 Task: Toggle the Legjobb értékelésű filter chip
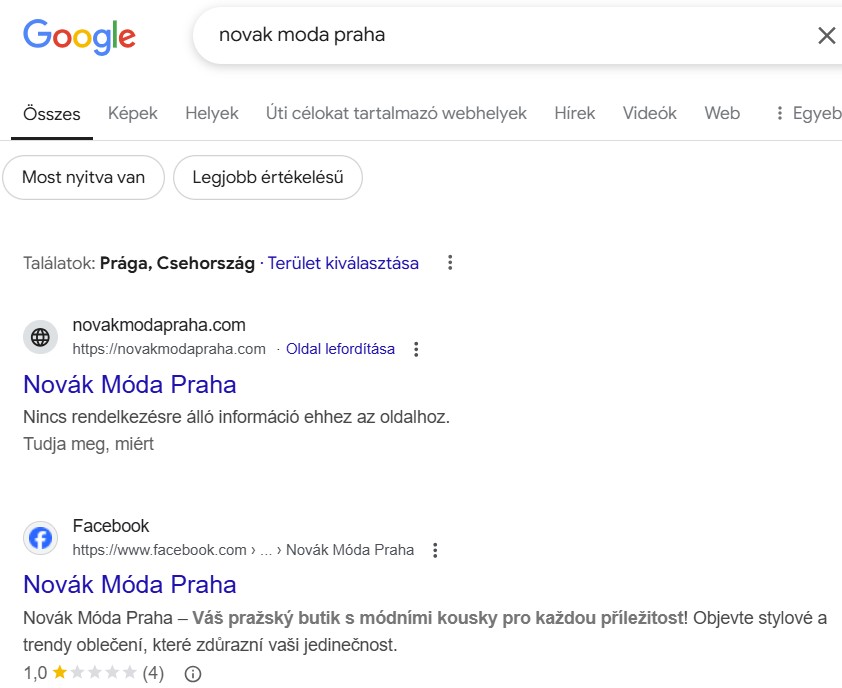[267, 177]
